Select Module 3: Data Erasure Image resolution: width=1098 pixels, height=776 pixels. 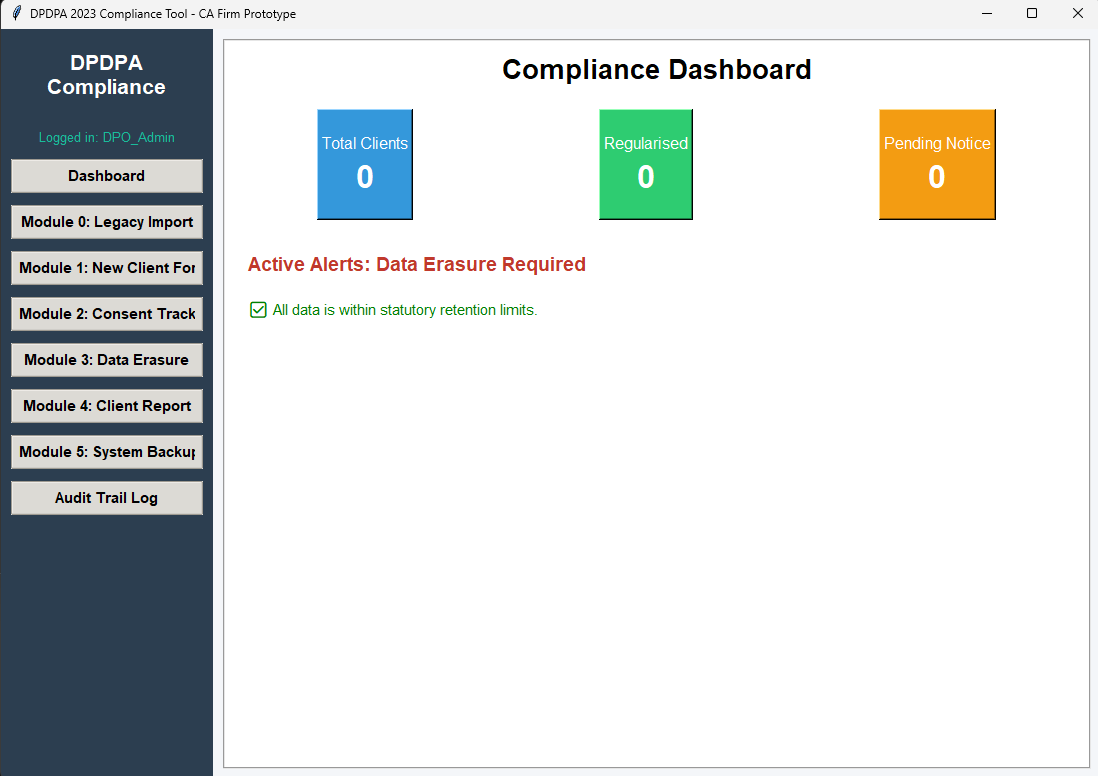107,360
